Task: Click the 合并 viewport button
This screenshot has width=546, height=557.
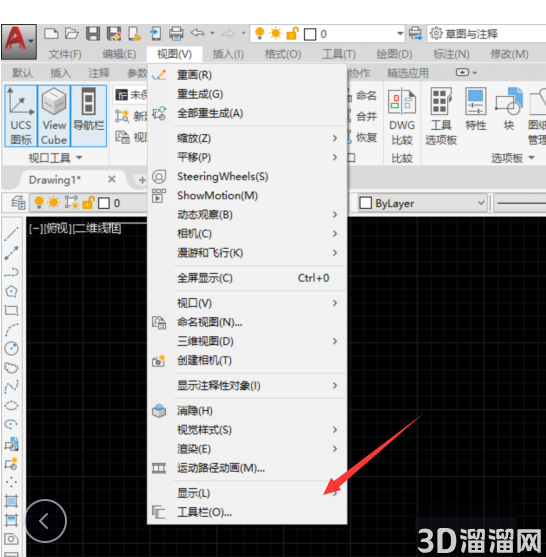Action: 366,116
